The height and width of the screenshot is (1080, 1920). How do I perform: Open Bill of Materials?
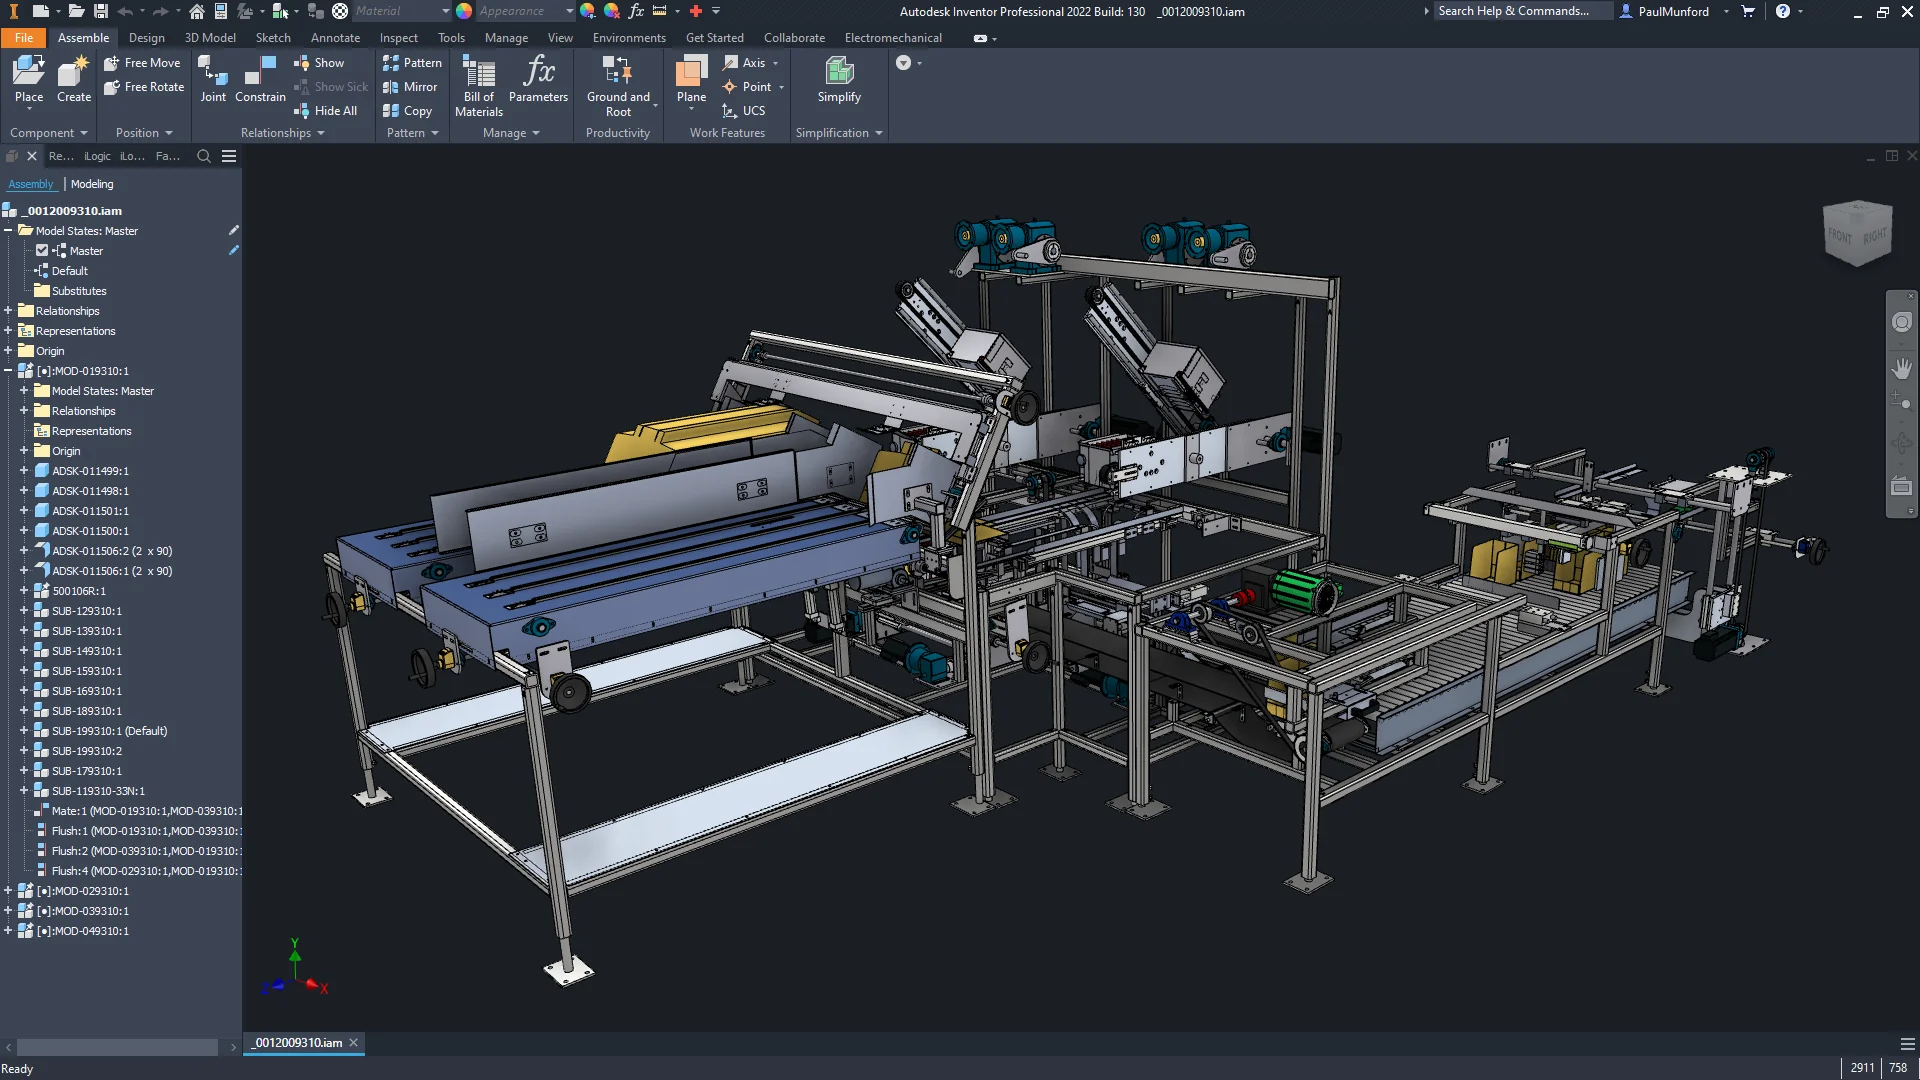point(478,85)
